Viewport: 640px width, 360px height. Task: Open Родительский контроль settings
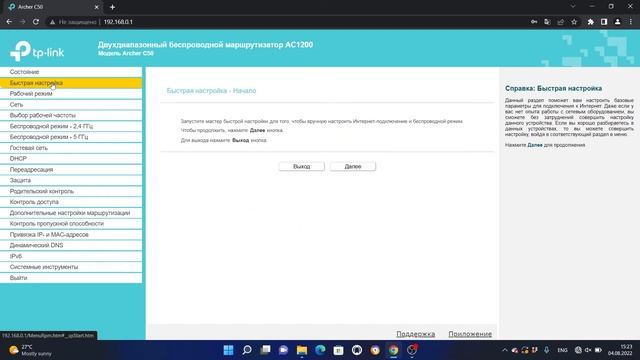click(71, 191)
